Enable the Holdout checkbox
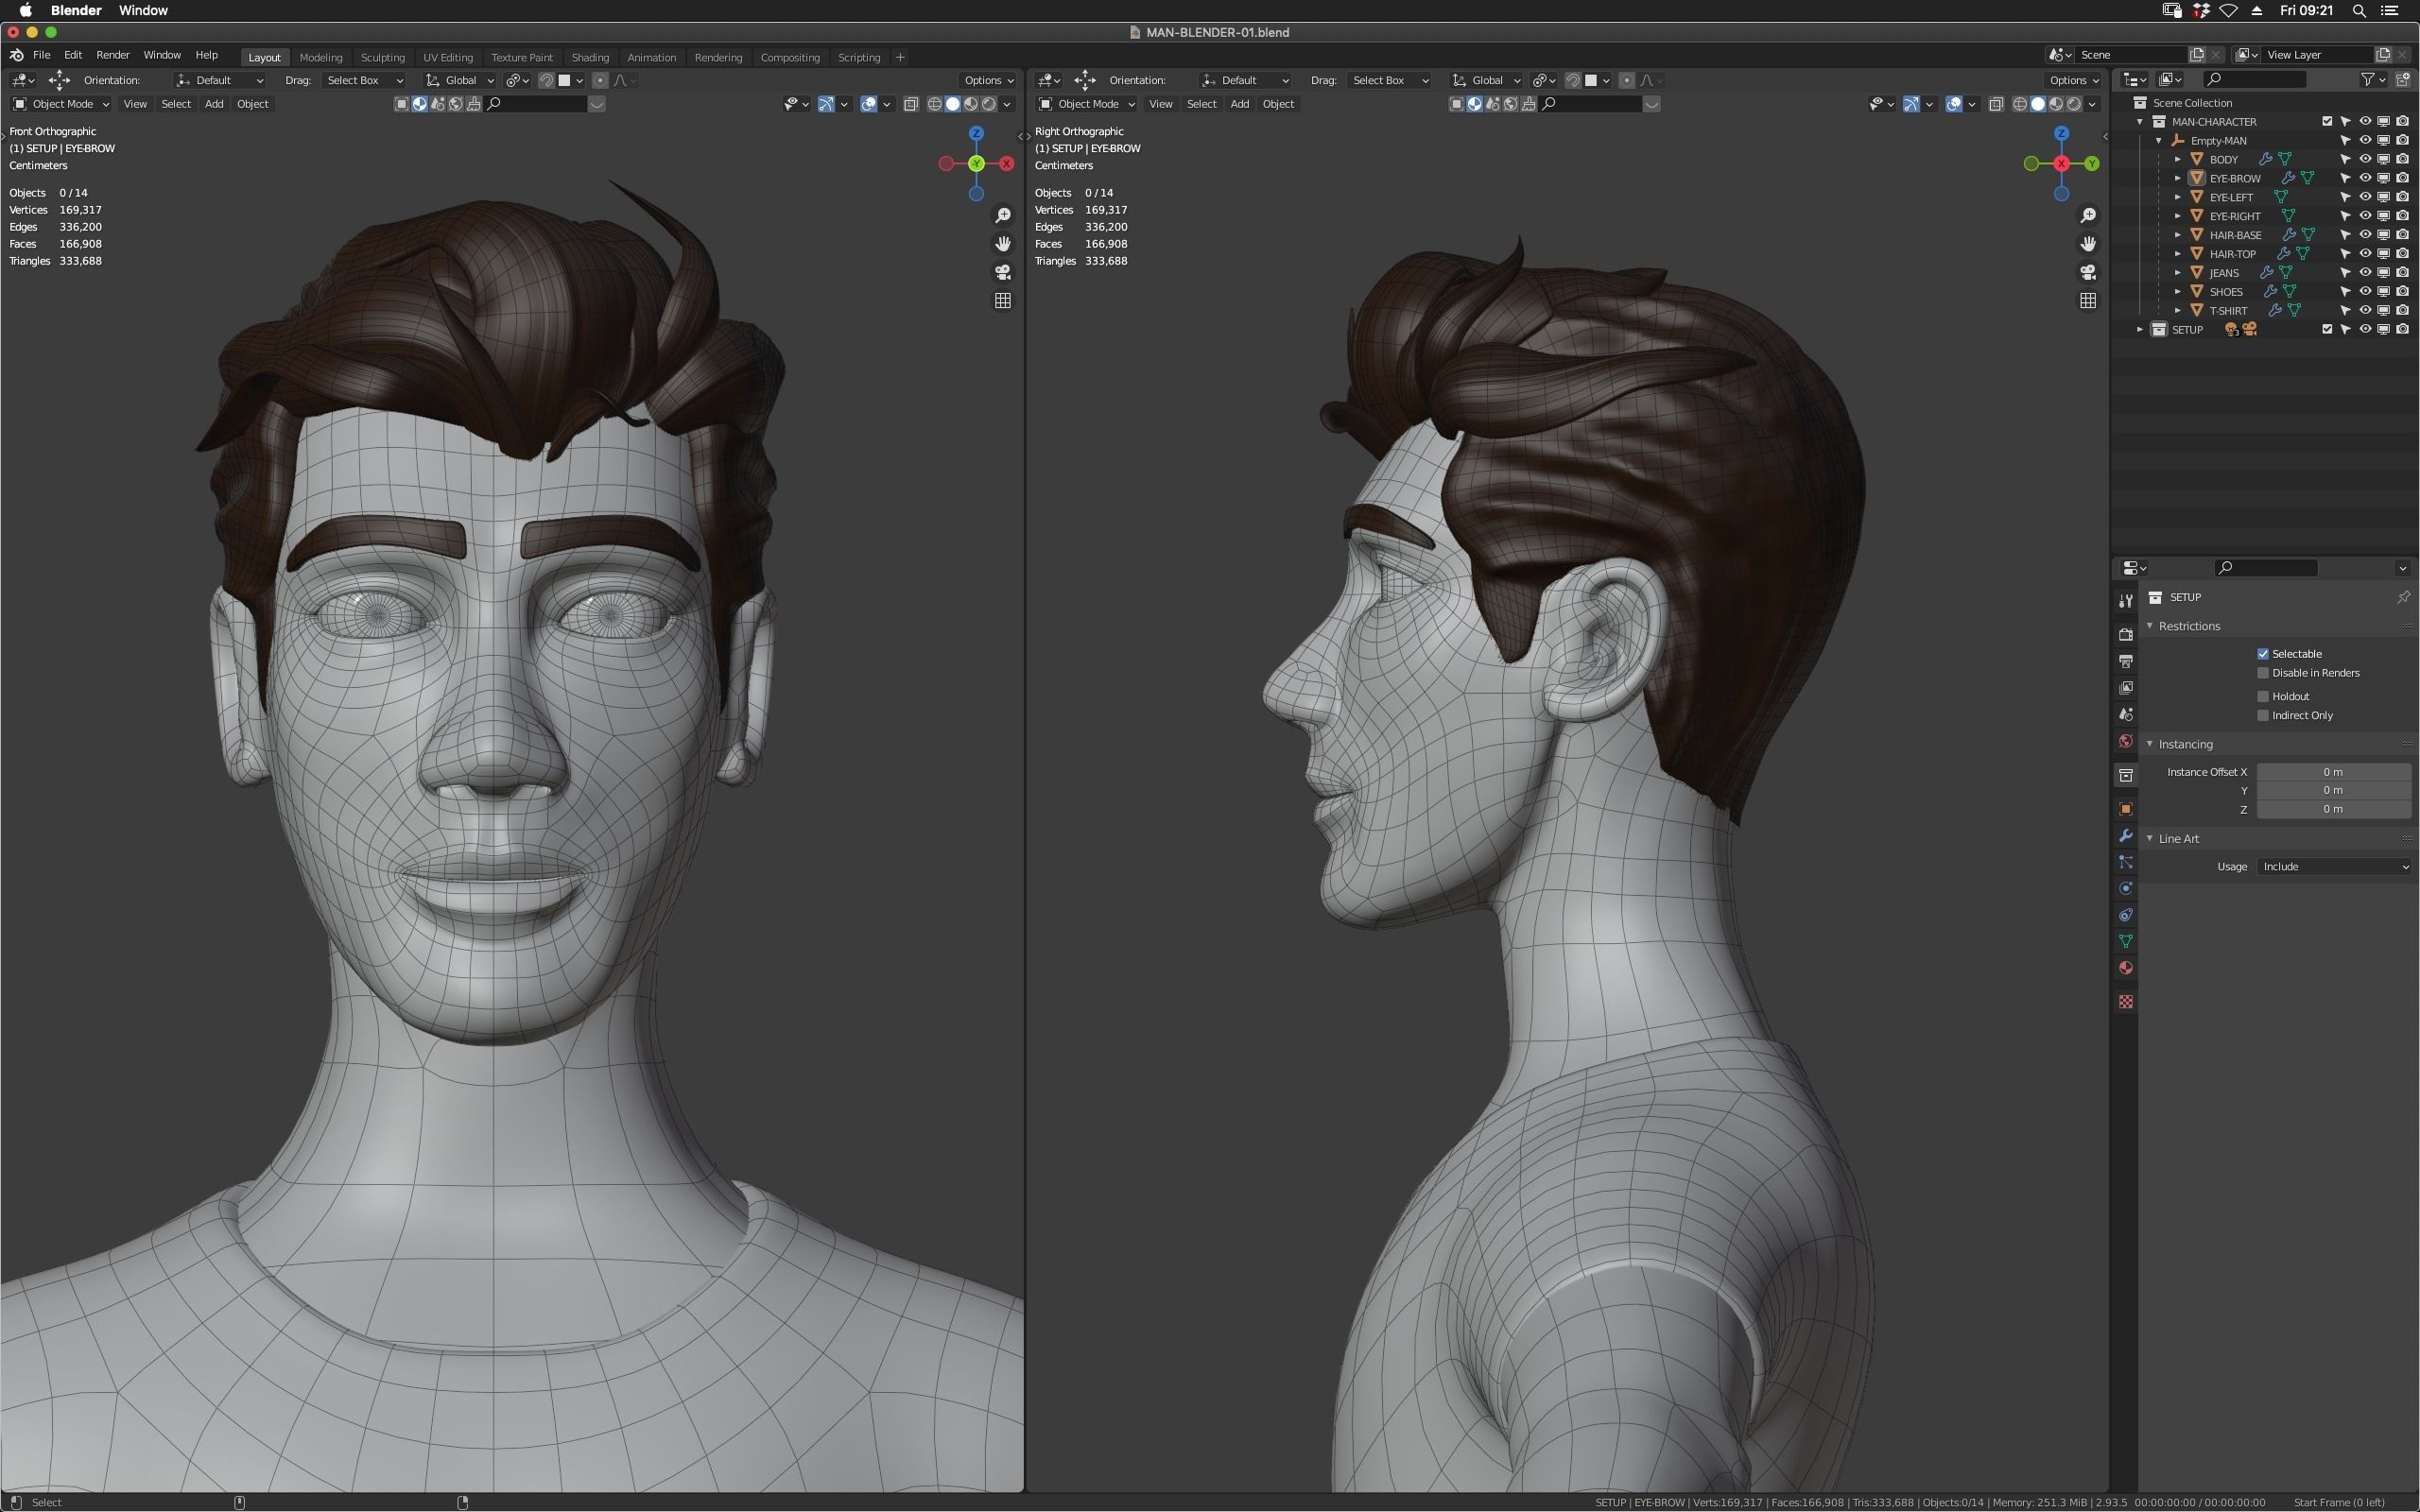The height and width of the screenshot is (1512, 2420). (x=2263, y=696)
